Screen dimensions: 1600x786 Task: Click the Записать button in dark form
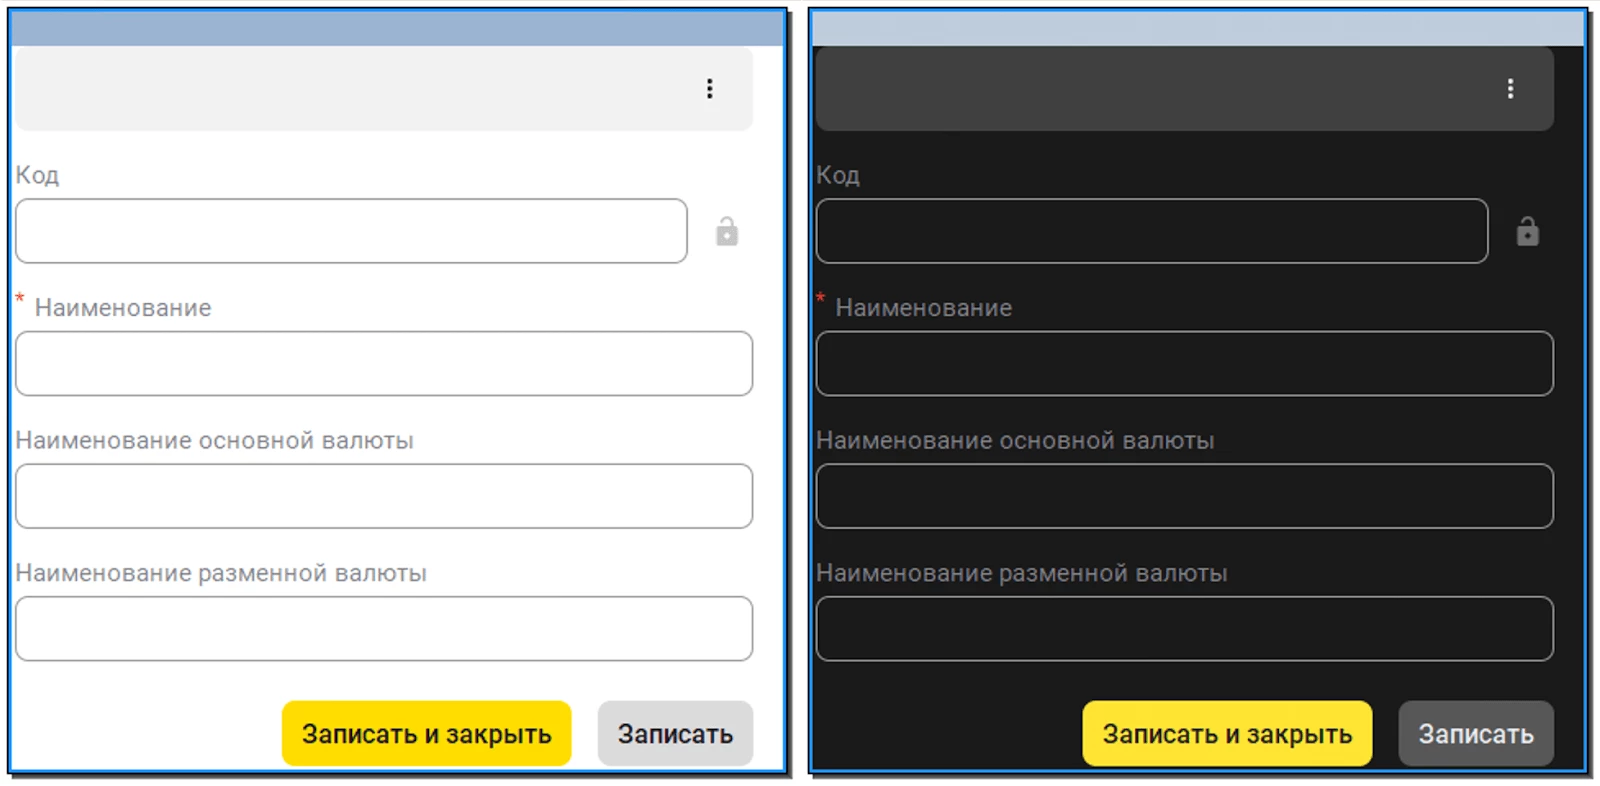1475,734
